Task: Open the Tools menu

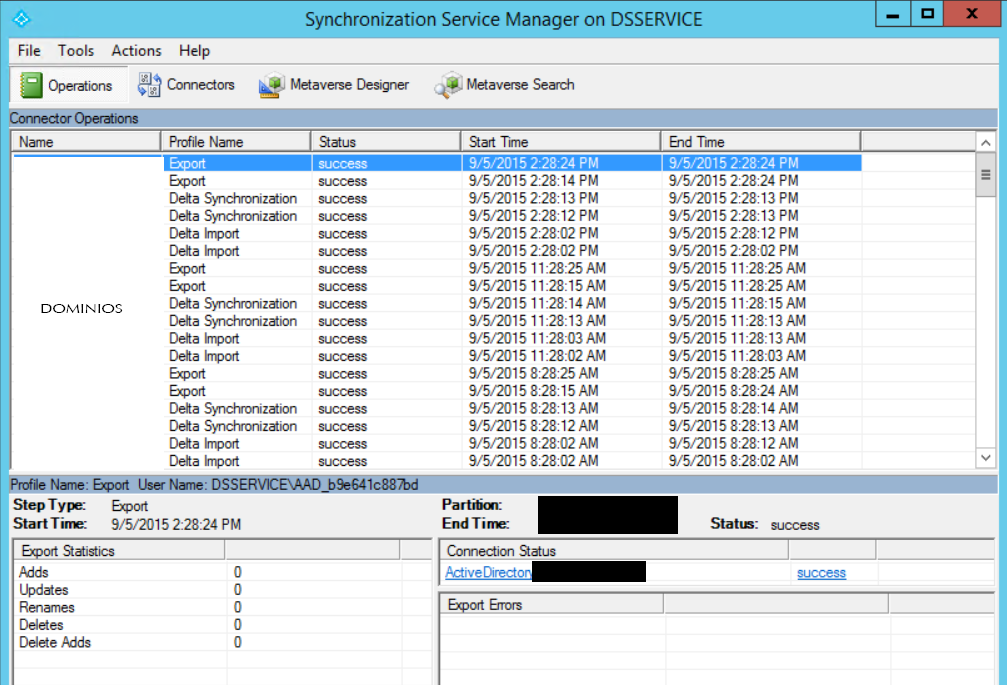Action: pyautogui.click(x=75, y=50)
